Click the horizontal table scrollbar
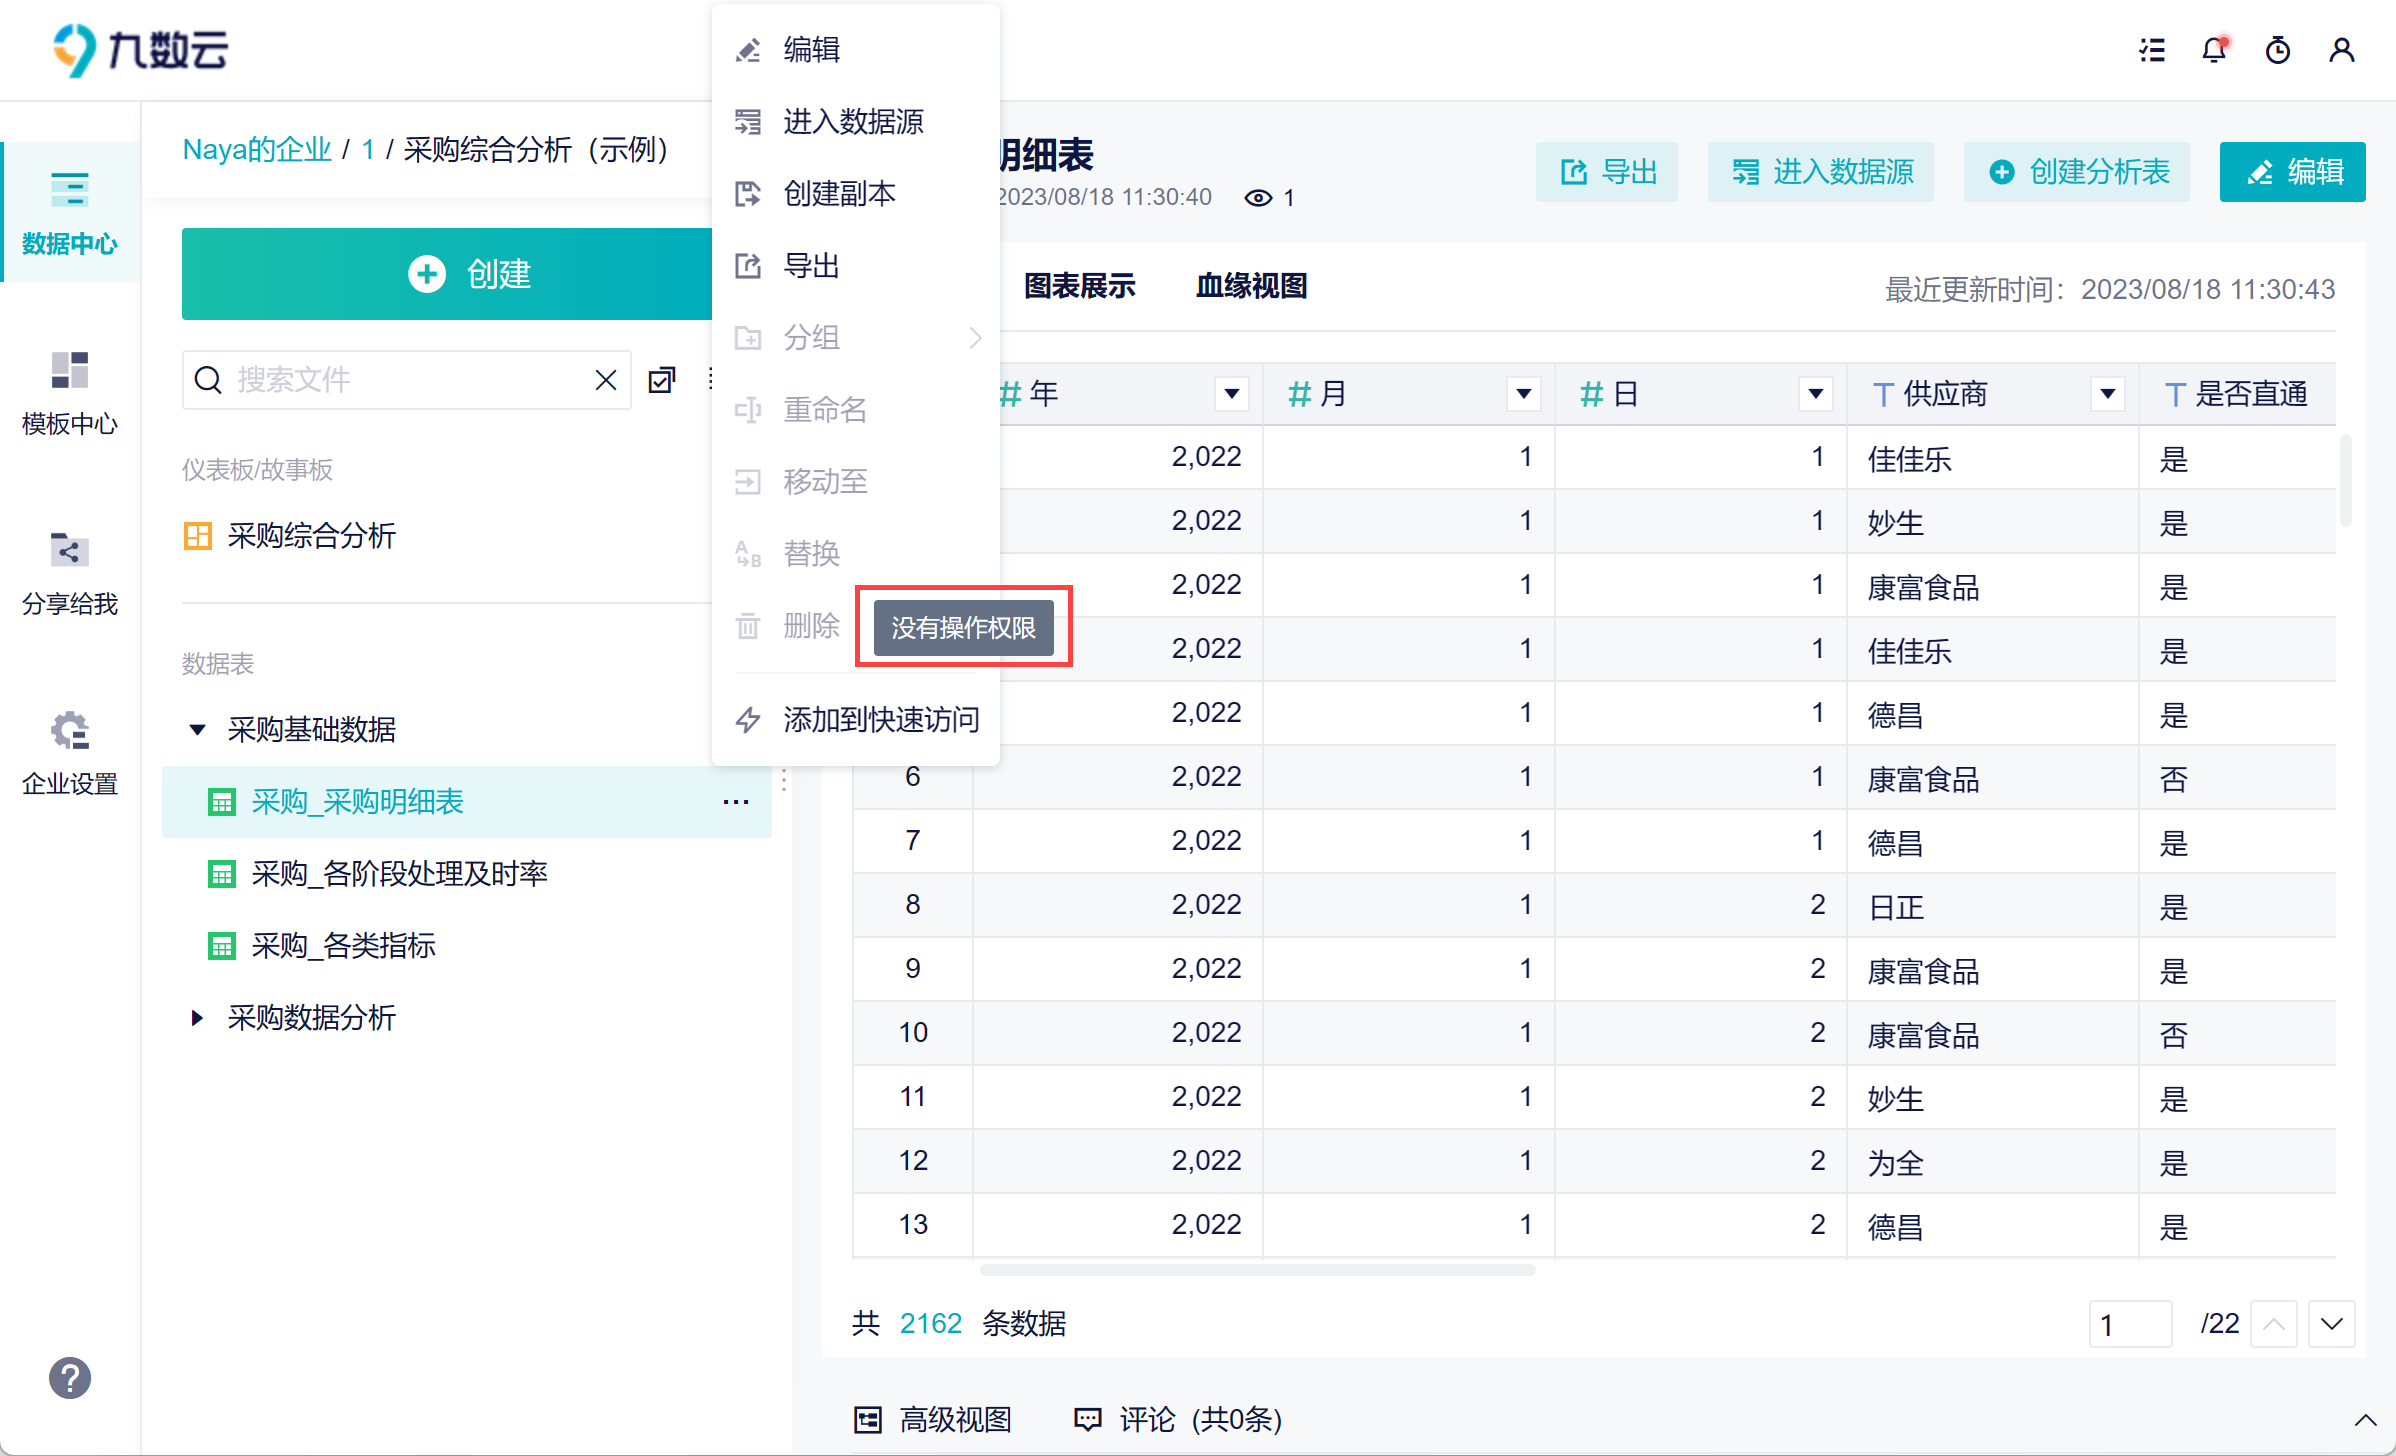Image resolution: width=2396 pixels, height=1456 pixels. pos(1257,1270)
